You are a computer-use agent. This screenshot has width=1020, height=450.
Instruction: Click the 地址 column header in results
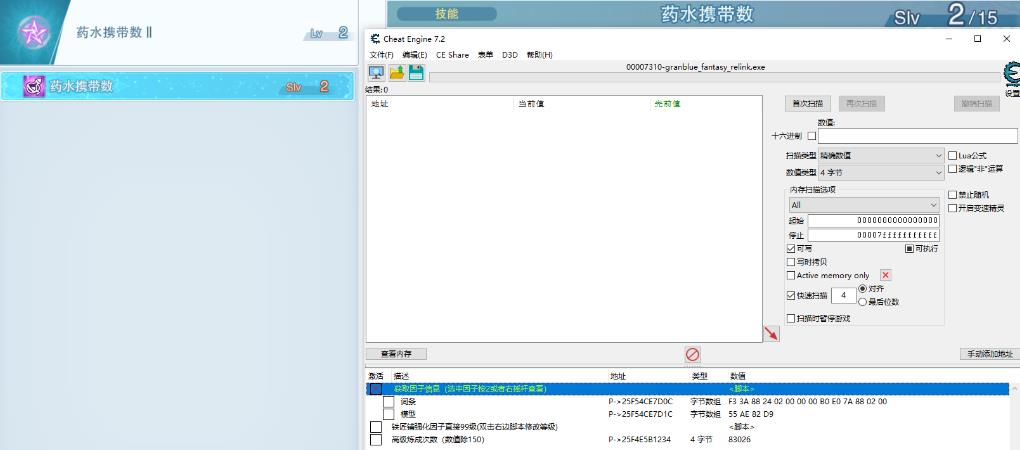tap(380, 104)
